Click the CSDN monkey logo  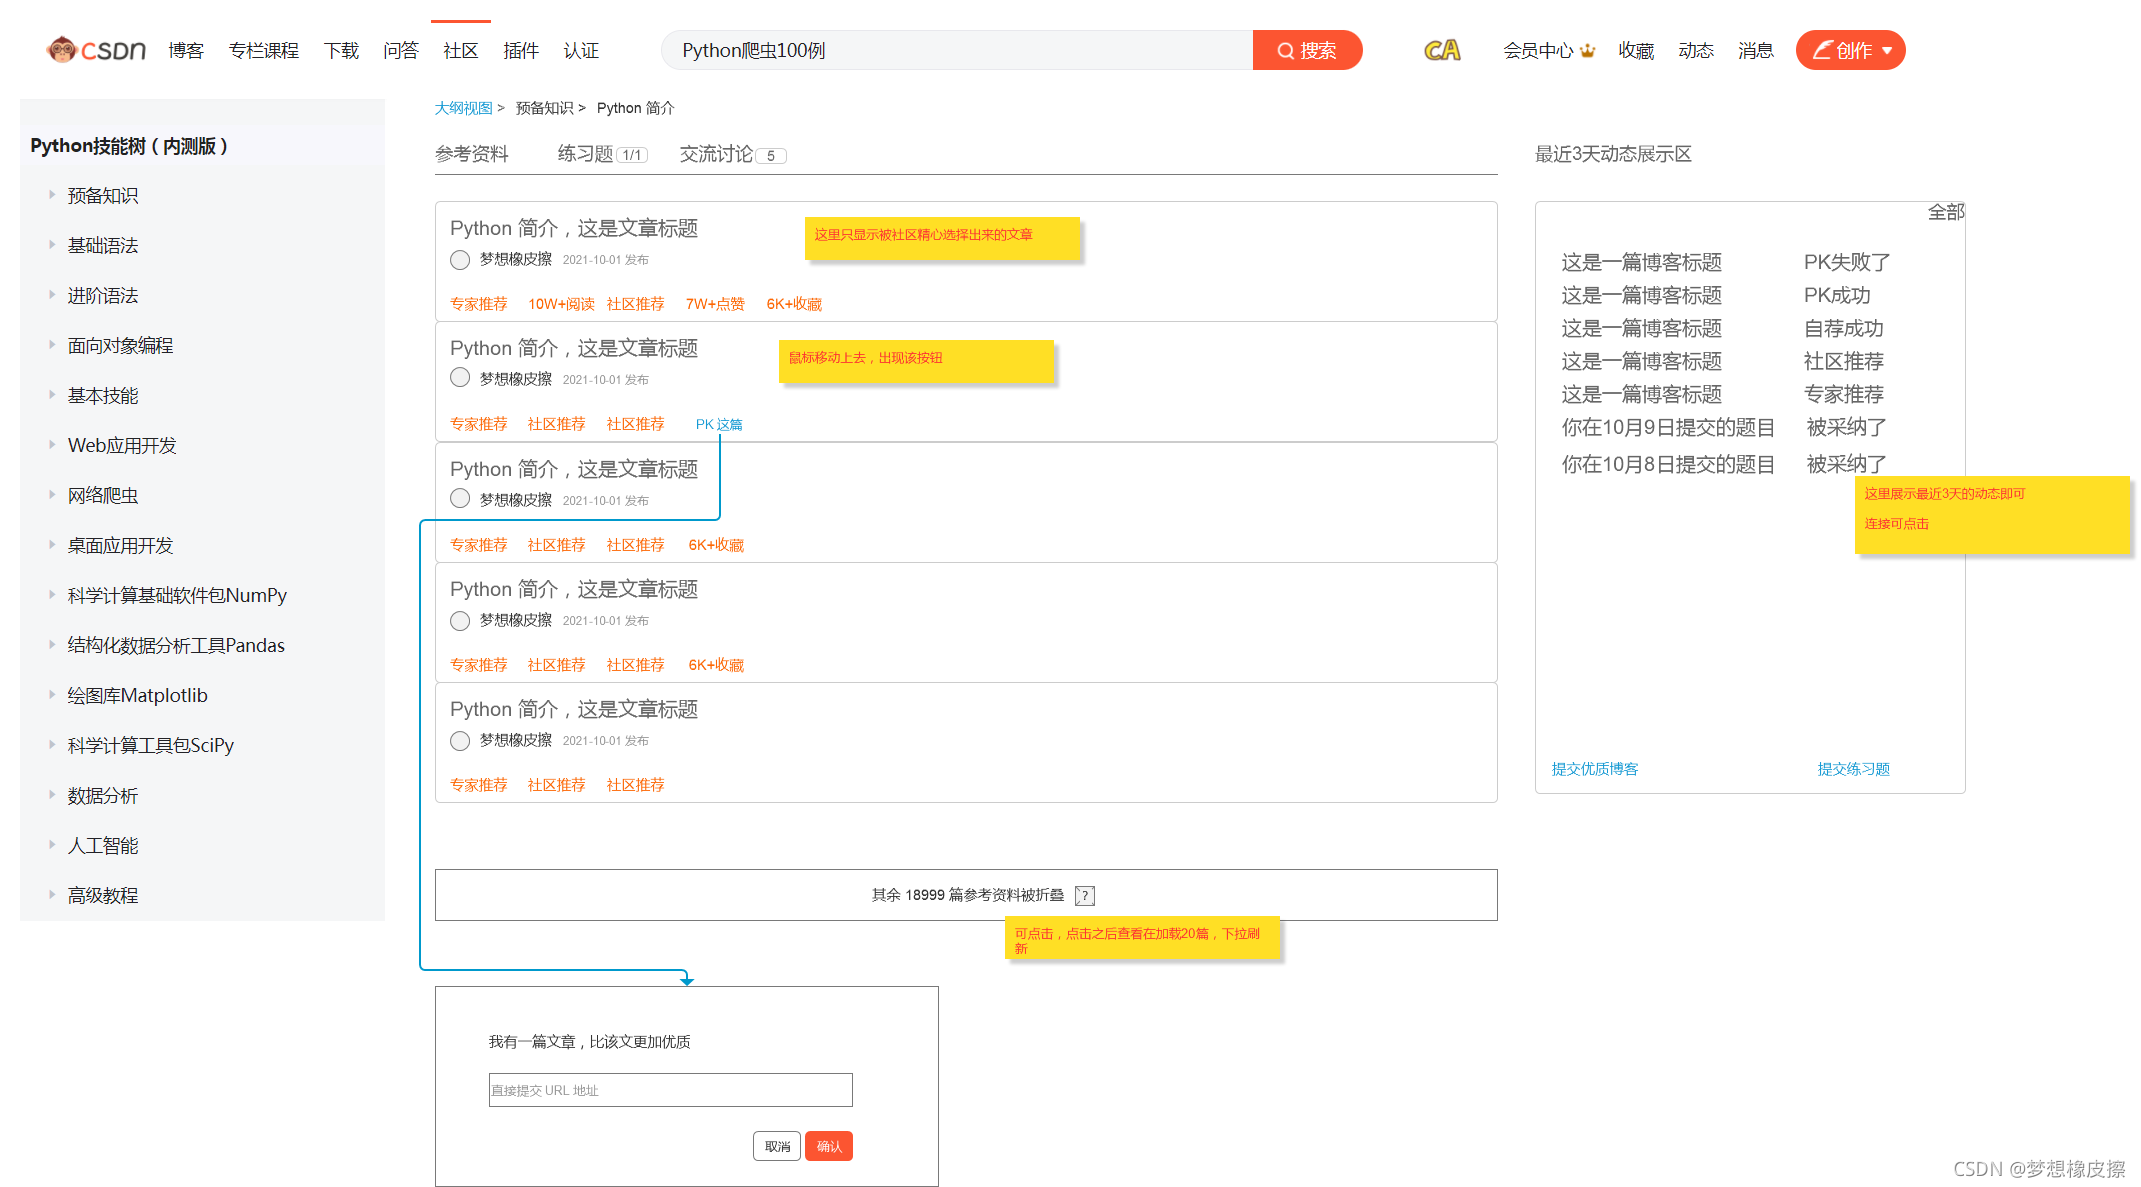62,49
